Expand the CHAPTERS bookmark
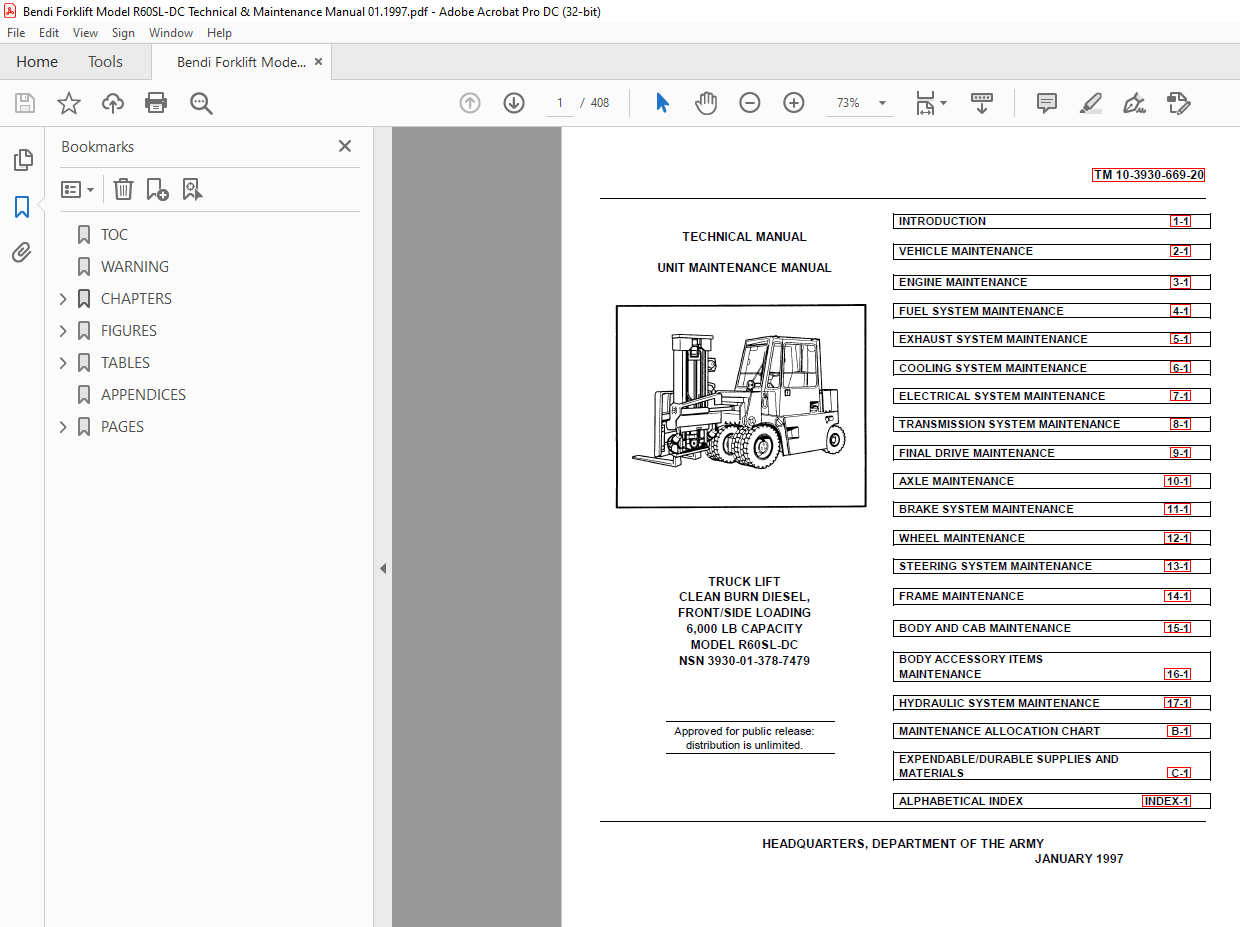1240x927 pixels. click(x=64, y=299)
